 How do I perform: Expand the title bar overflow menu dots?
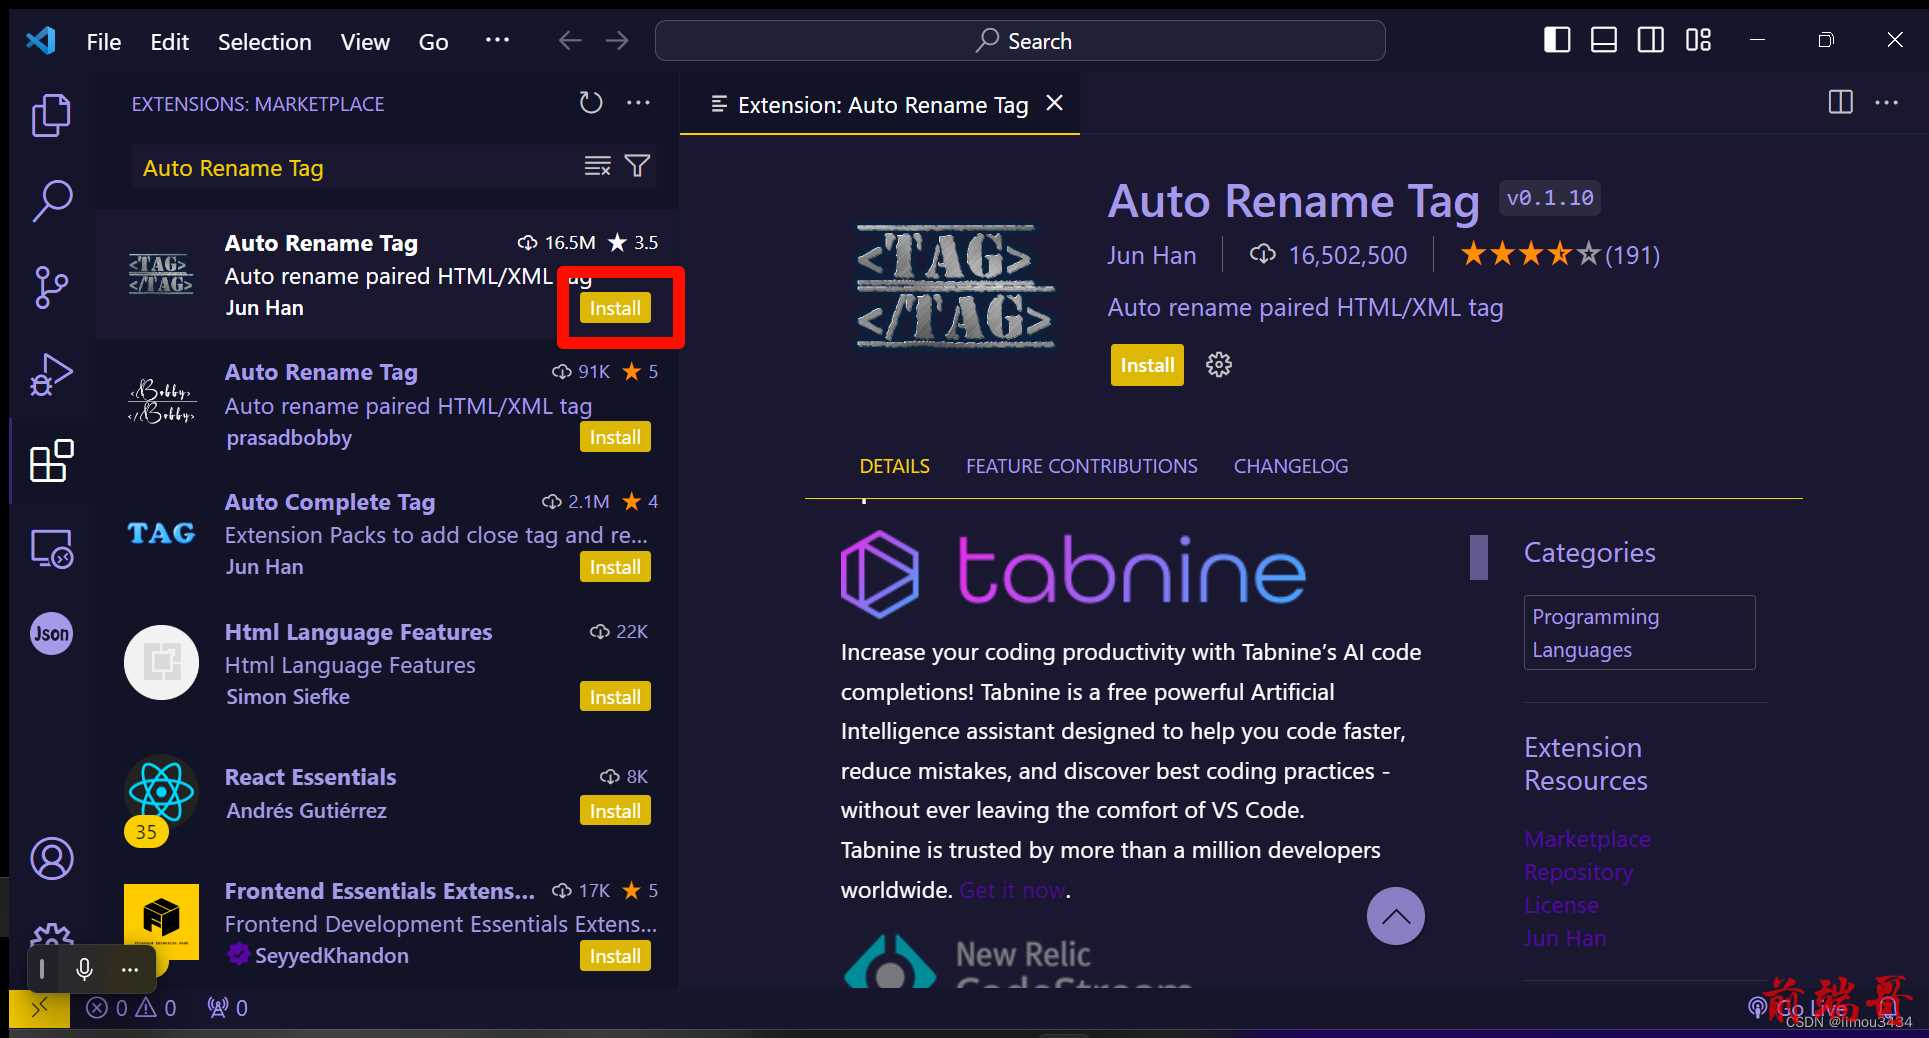click(497, 40)
